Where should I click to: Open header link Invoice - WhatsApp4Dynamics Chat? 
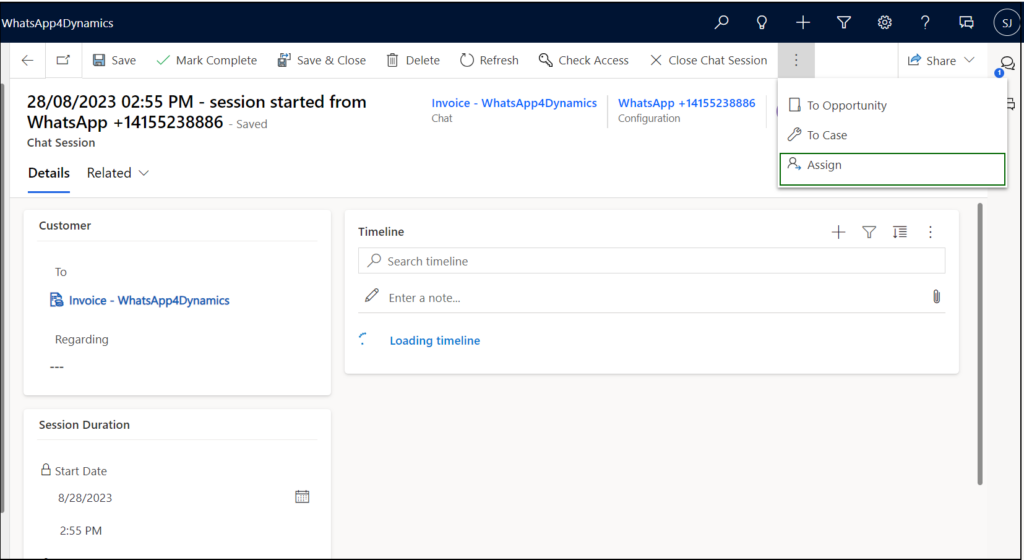point(514,103)
